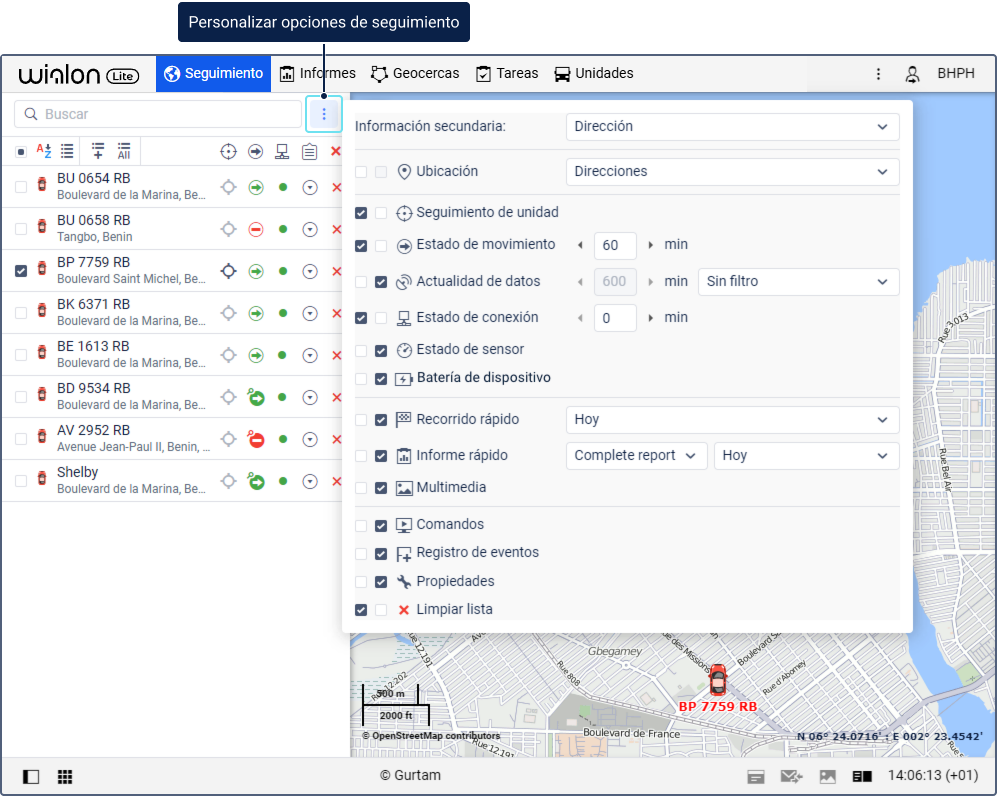Open Informe rápido Hoy period dropdown
Viewport: 997px width, 796px height.
point(806,456)
